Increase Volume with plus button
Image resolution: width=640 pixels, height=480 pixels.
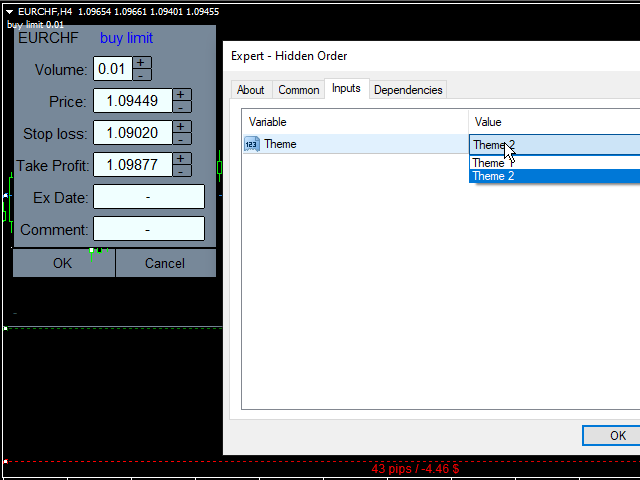(142, 63)
